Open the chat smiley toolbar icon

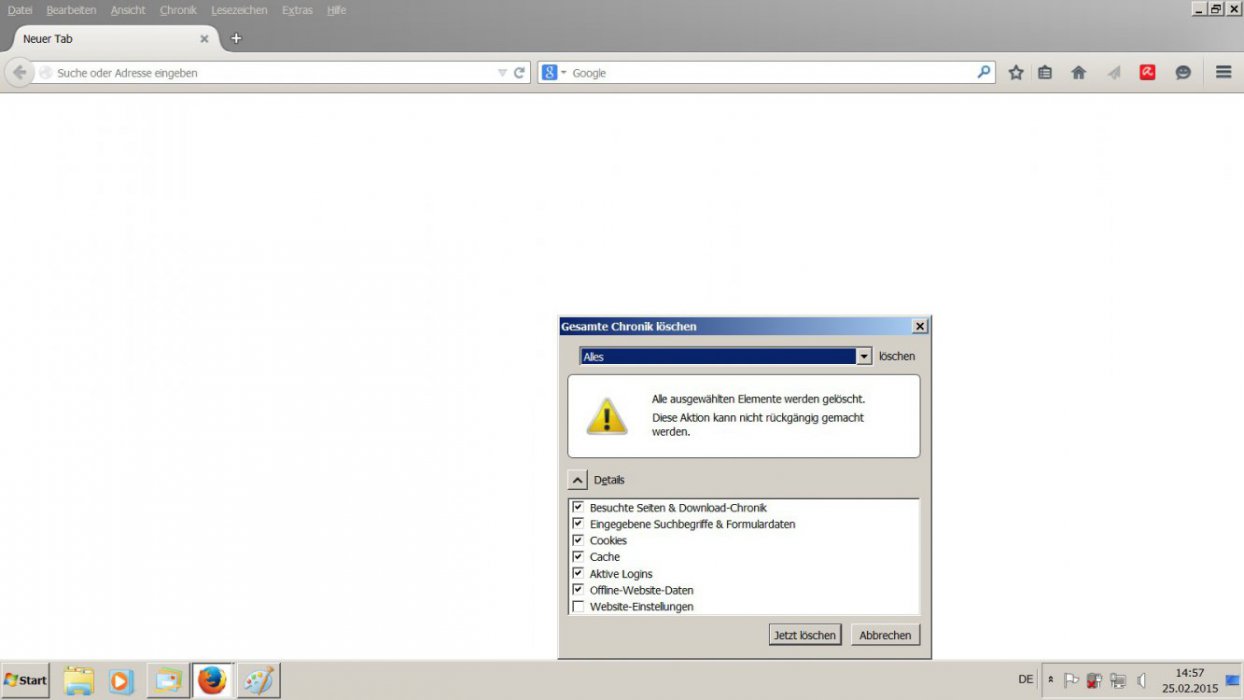1183,73
